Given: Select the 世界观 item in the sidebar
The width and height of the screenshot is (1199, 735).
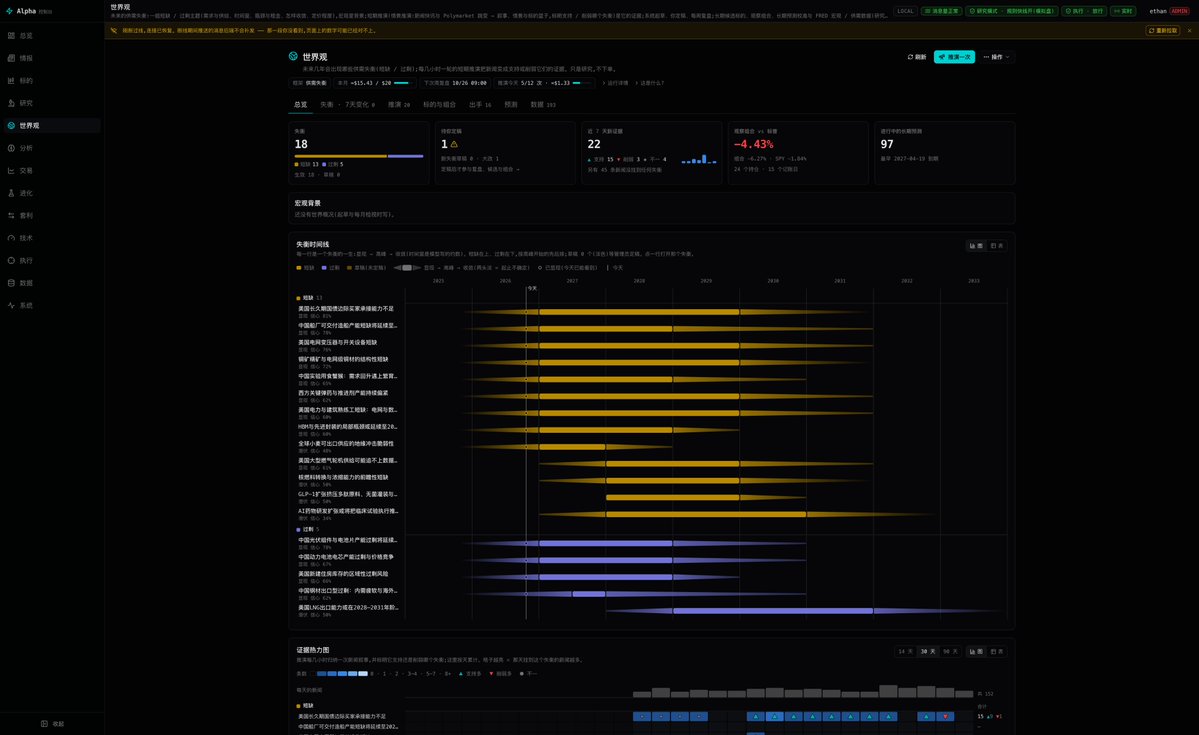Looking at the screenshot, I should pos(51,125).
